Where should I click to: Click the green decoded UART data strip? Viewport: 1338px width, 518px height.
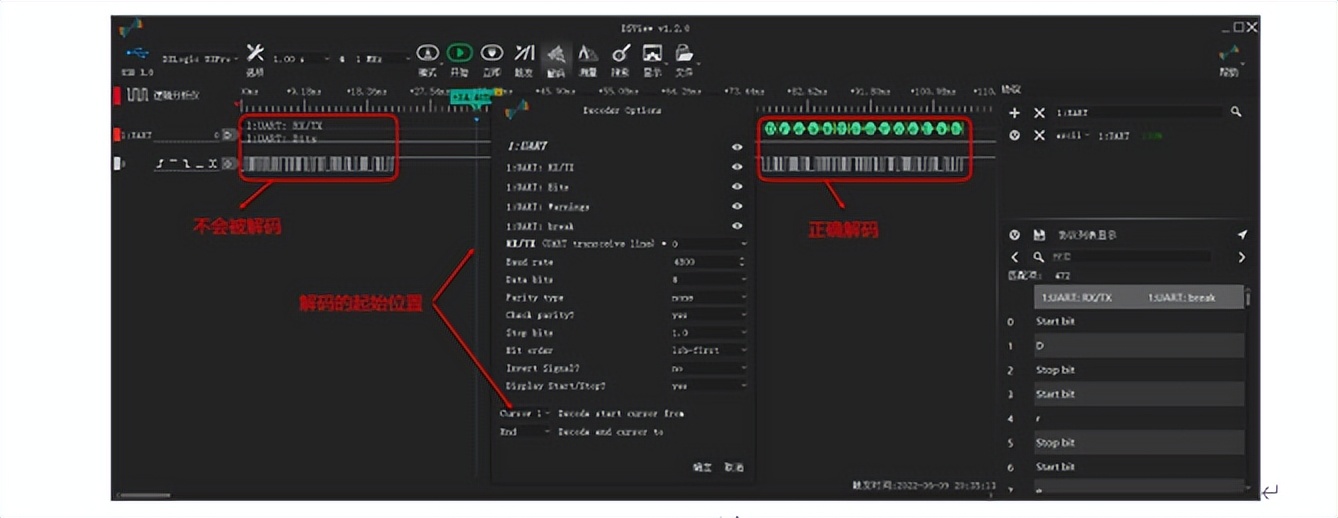click(x=863, y=129)
